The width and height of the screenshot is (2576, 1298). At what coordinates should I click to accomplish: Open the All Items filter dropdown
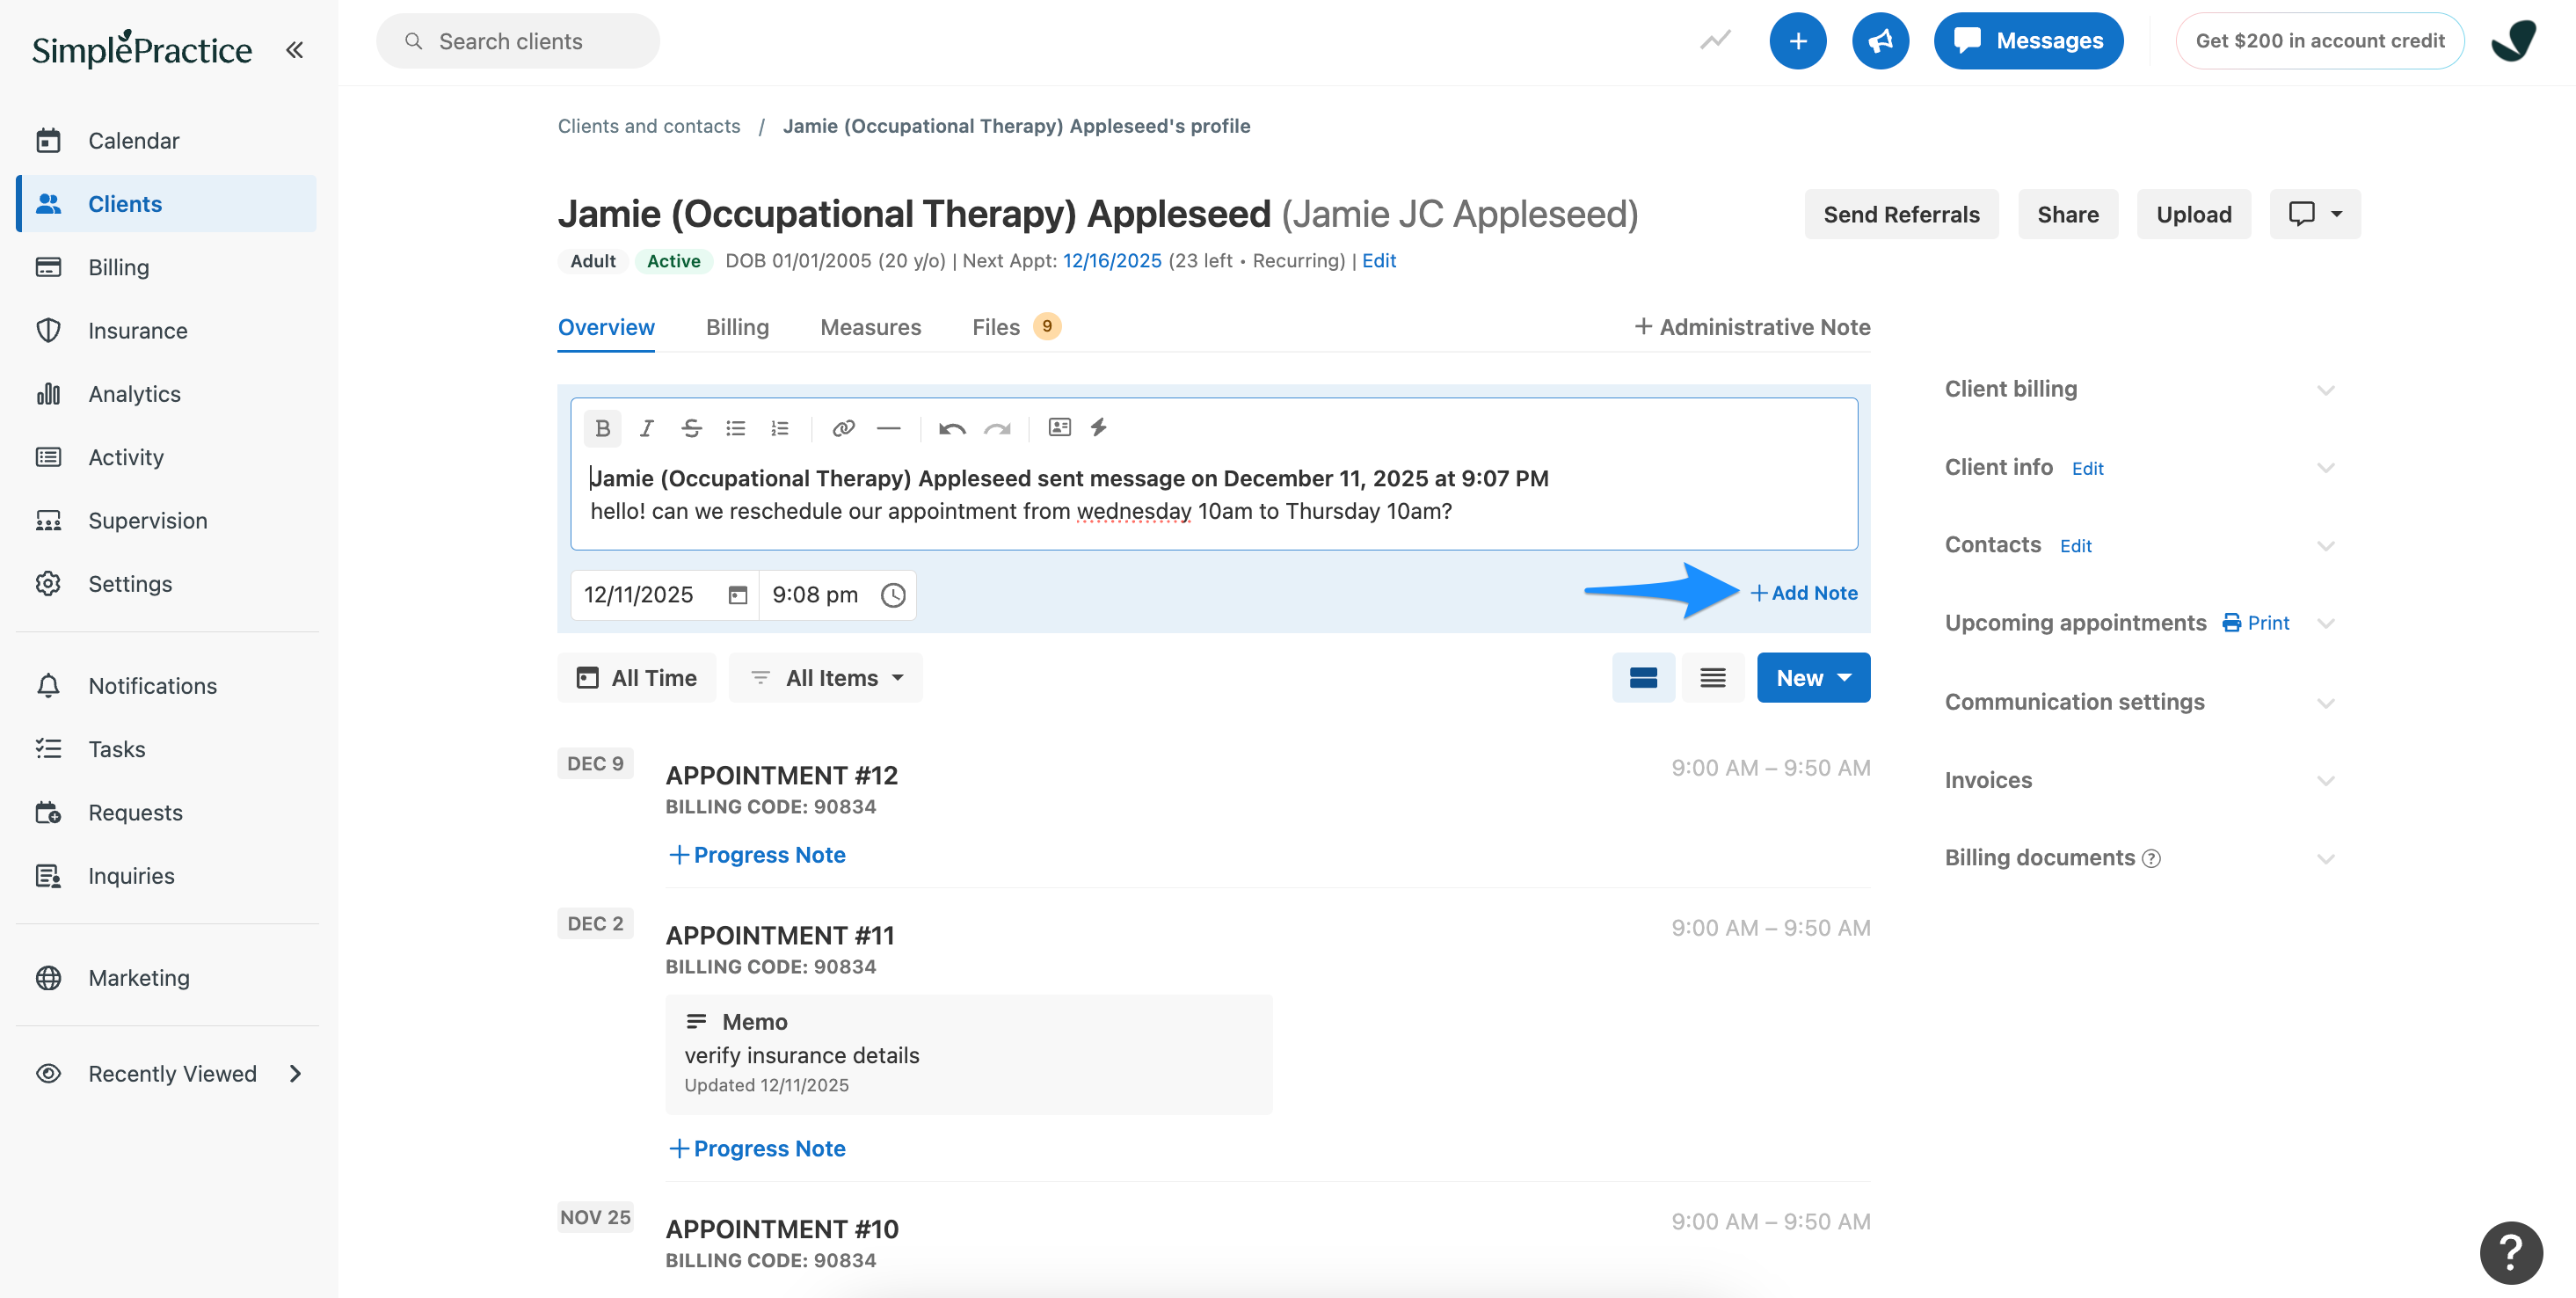[x=826, y=678]
